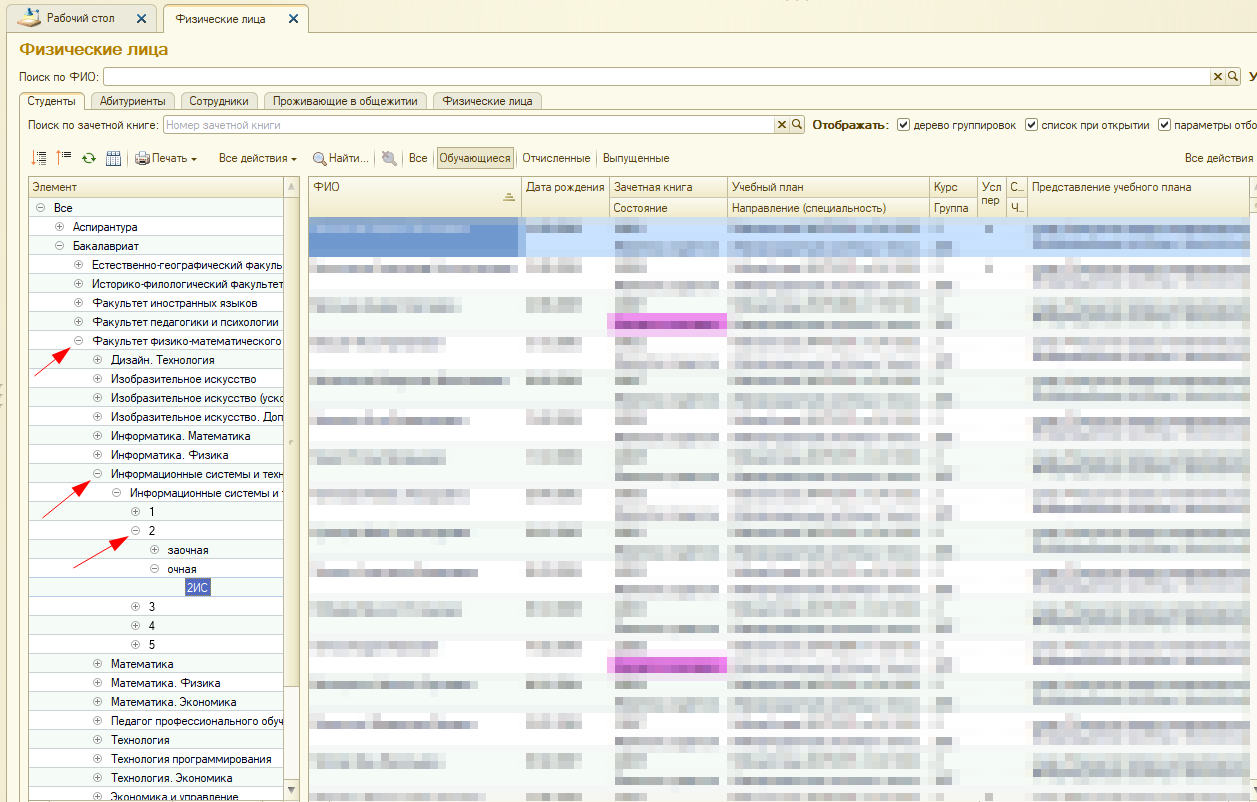Click magnifier icon in ФИО search field
Screen dimensions: 1257x802
(x=1233, y=77)
